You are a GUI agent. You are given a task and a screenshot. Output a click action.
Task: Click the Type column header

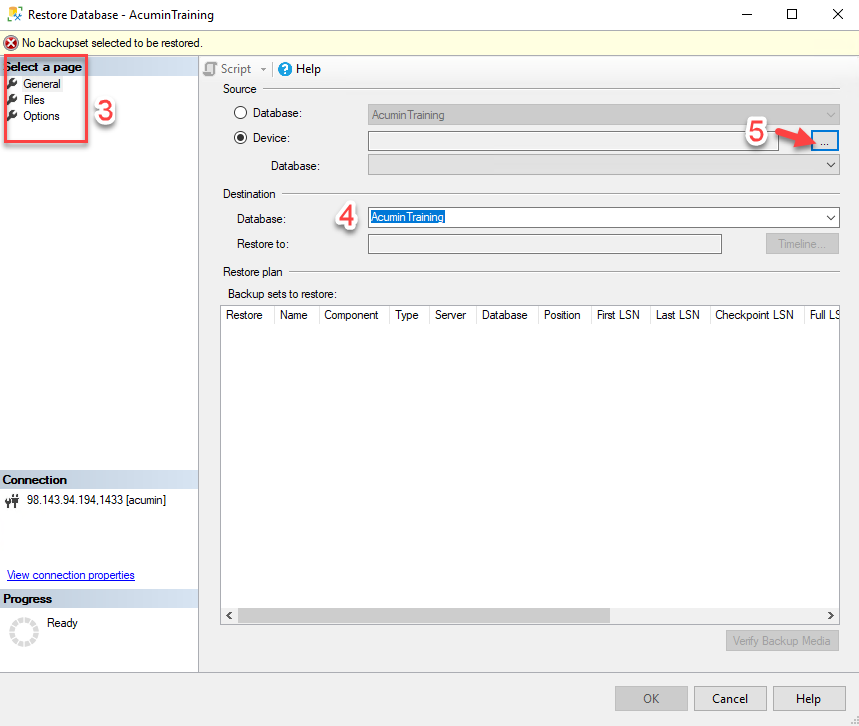pyautogui.click(x=409, y=315)
